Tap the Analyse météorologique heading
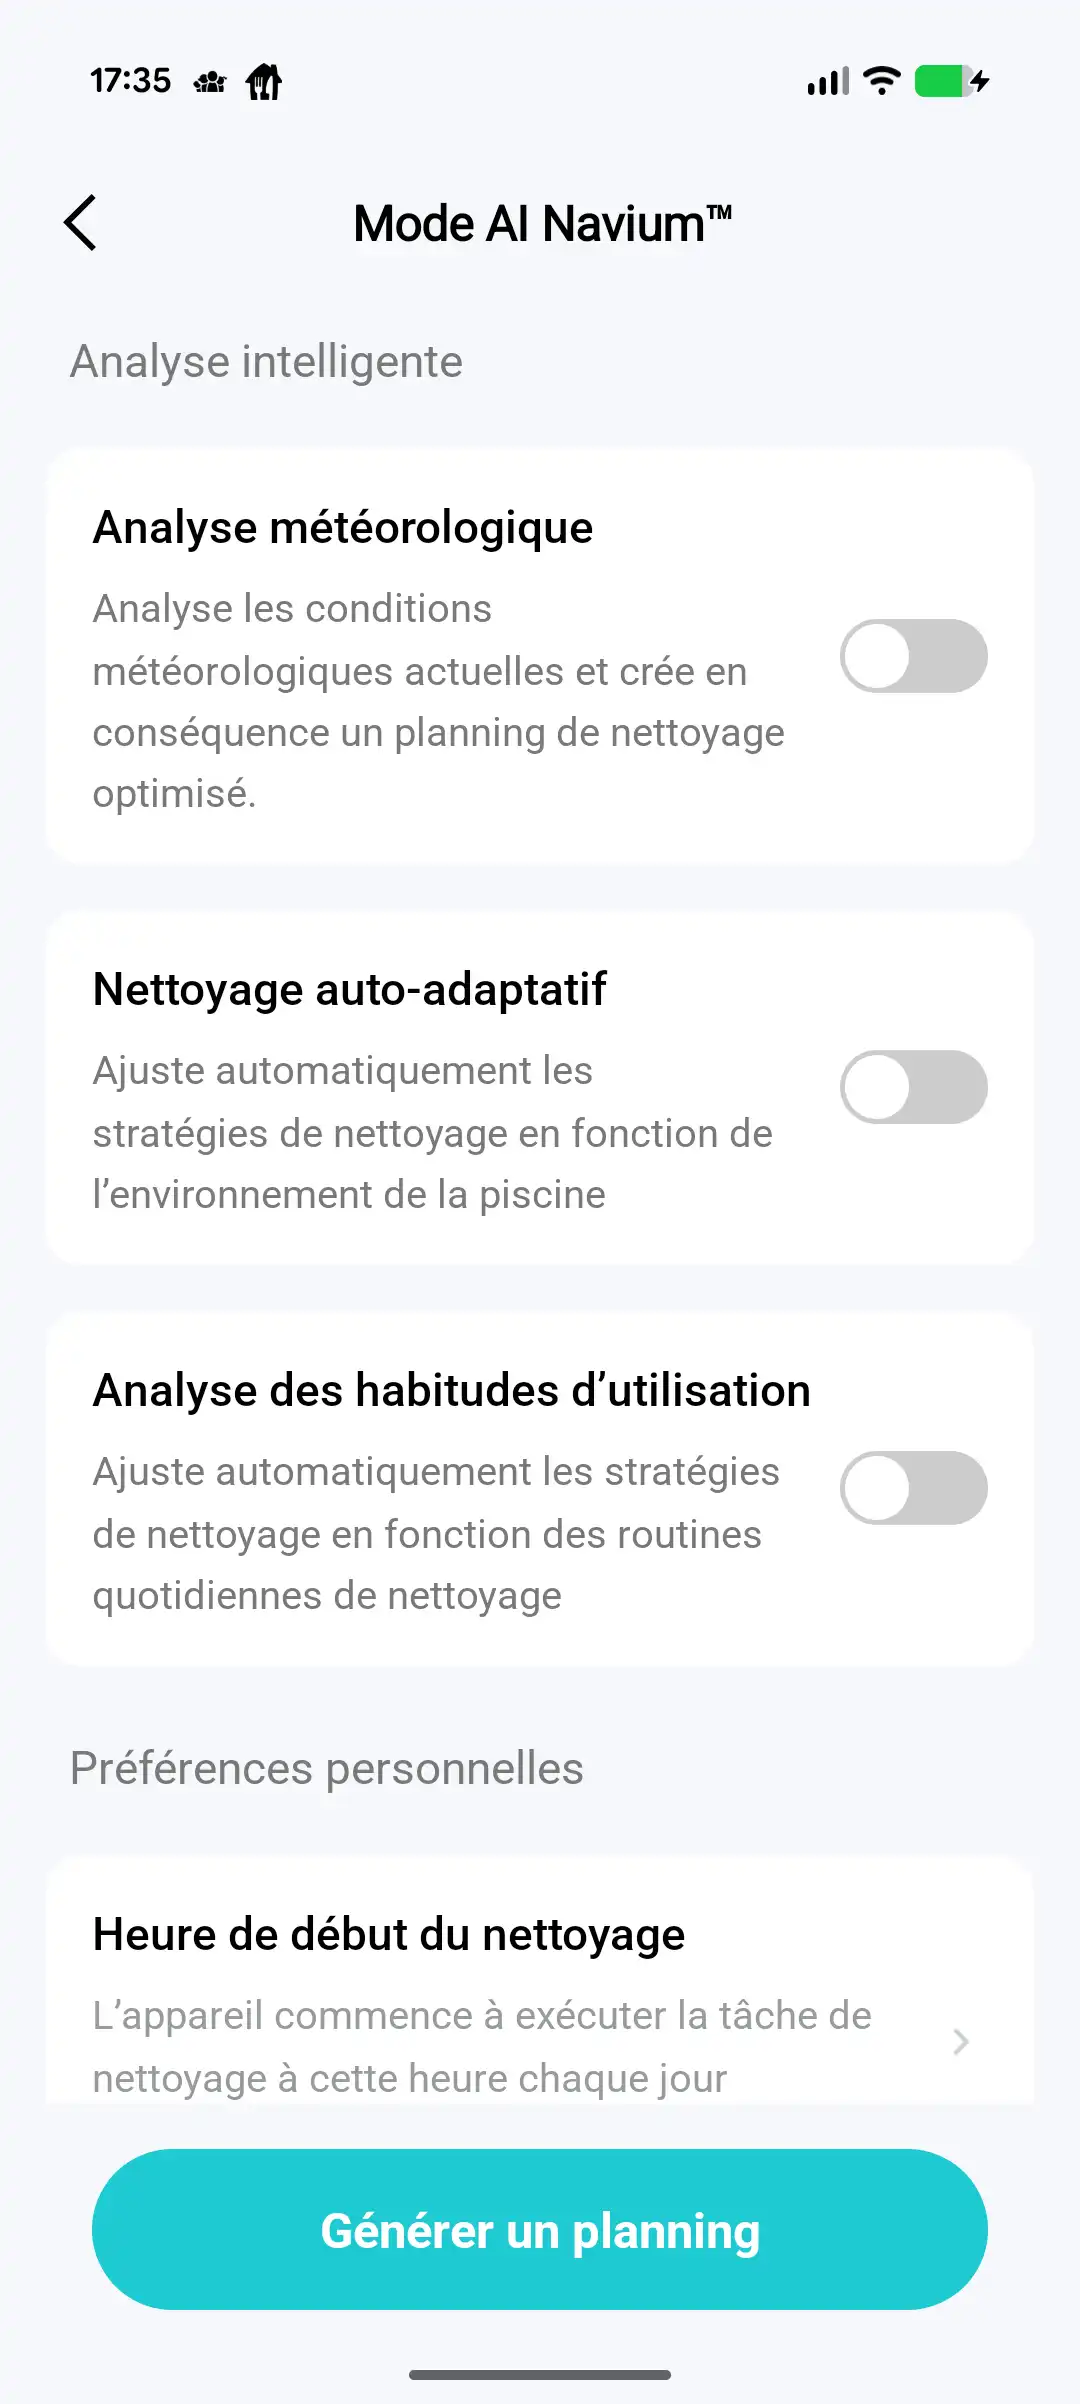The image size is (1080, 2404). point(343,528)
